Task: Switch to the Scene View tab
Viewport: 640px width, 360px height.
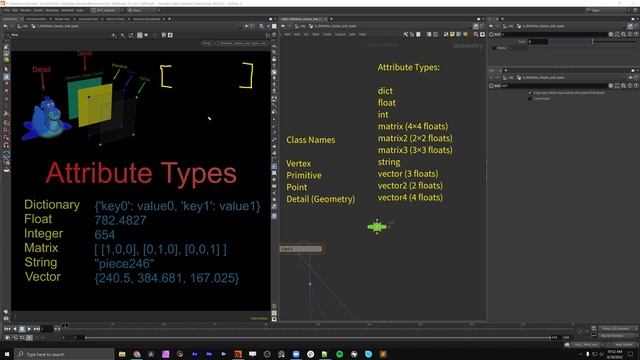Action: (10, 19)
